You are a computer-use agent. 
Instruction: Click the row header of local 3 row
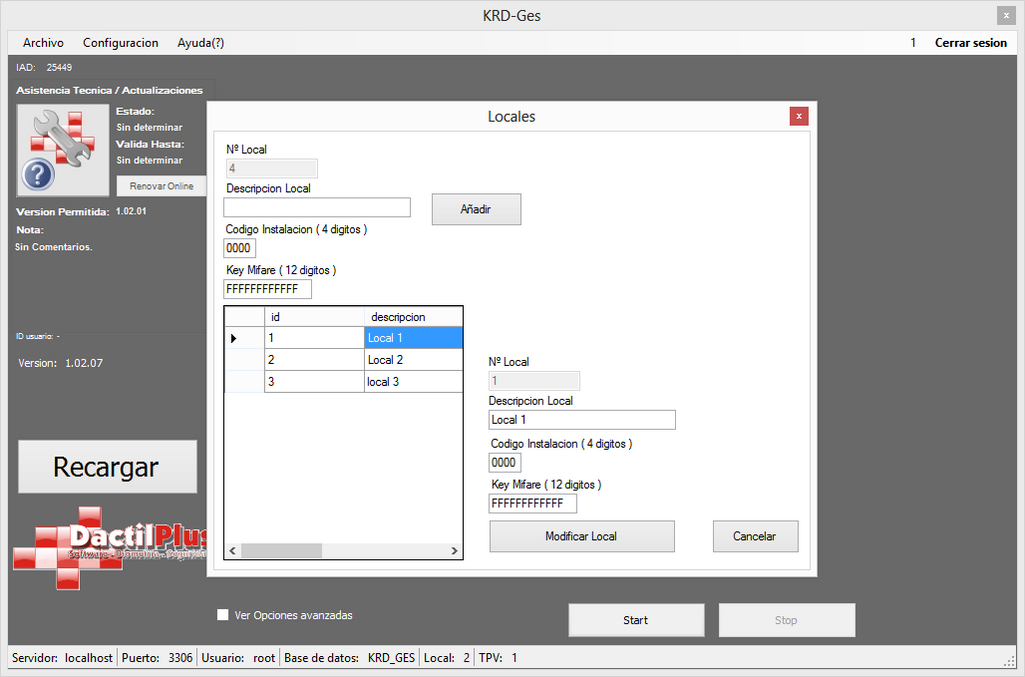244,382
